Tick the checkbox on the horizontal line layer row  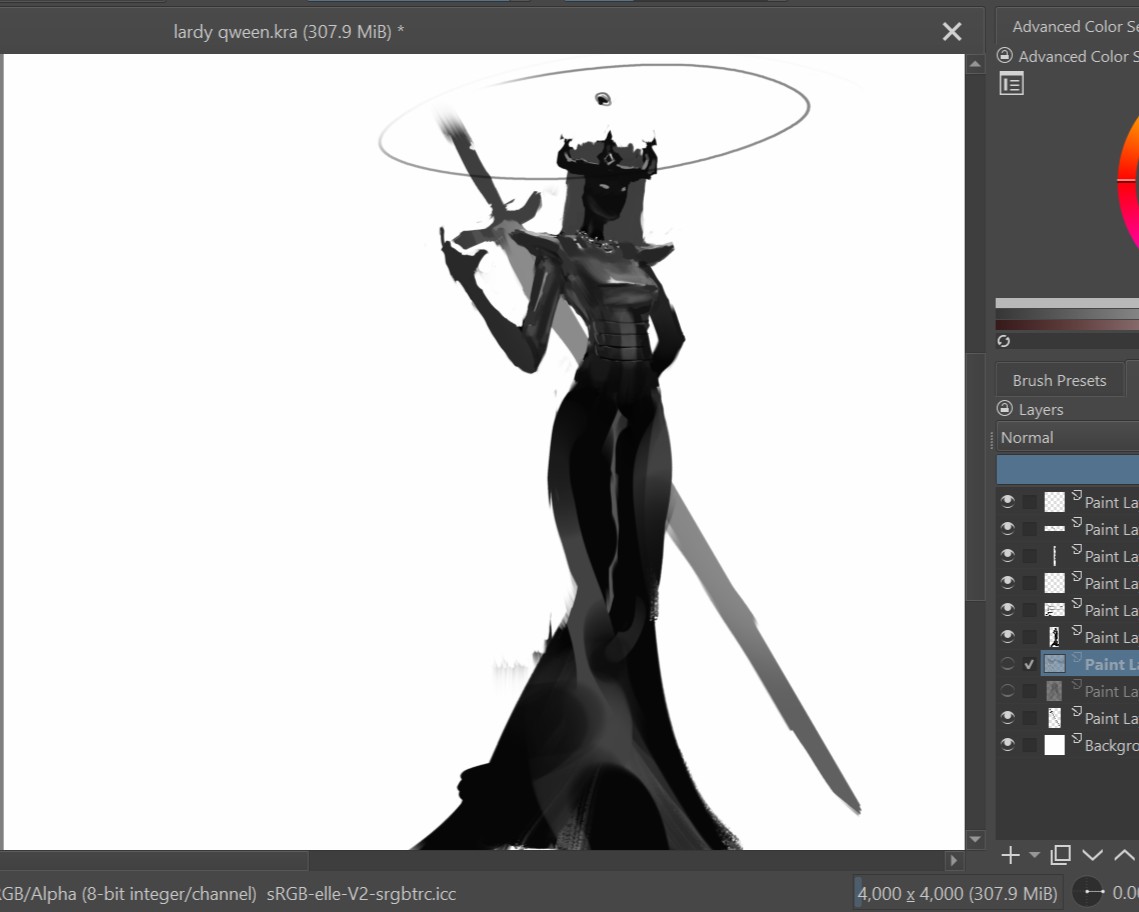point(1029,529)
